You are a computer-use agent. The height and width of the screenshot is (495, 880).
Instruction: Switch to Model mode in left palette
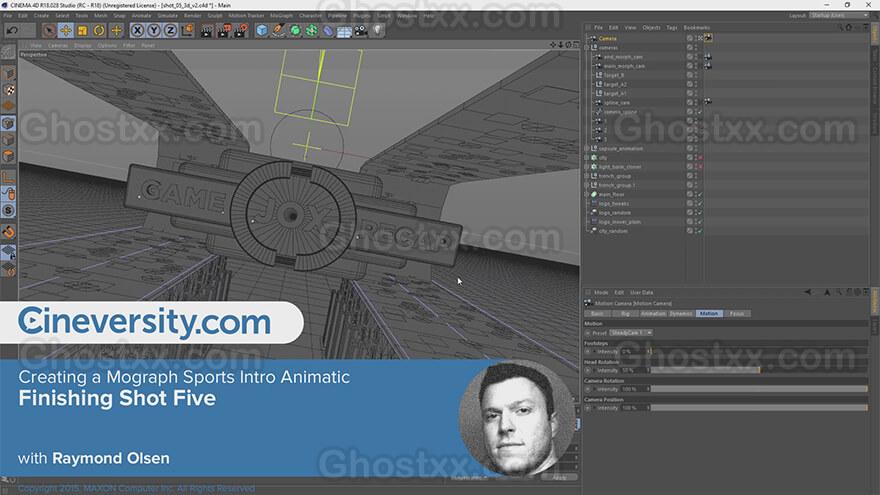coord(8,73)
